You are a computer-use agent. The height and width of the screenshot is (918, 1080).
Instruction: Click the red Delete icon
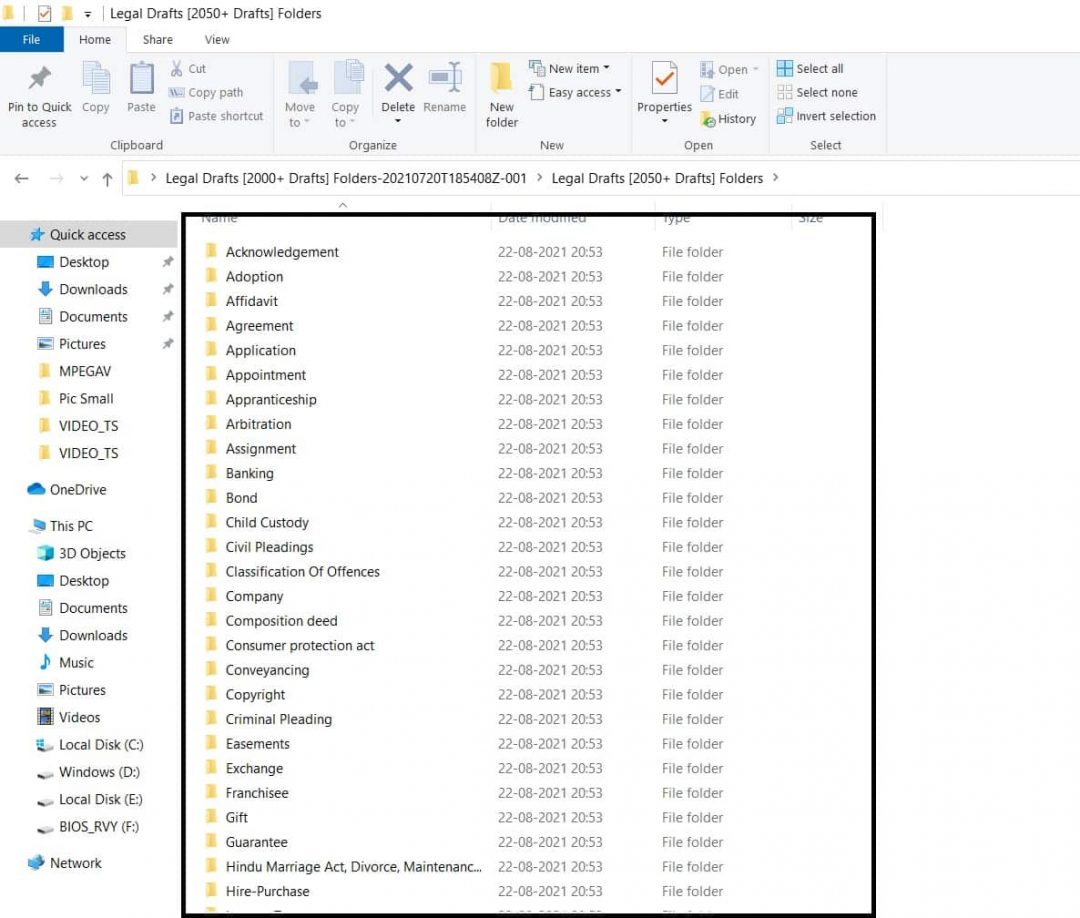[398, 78]
